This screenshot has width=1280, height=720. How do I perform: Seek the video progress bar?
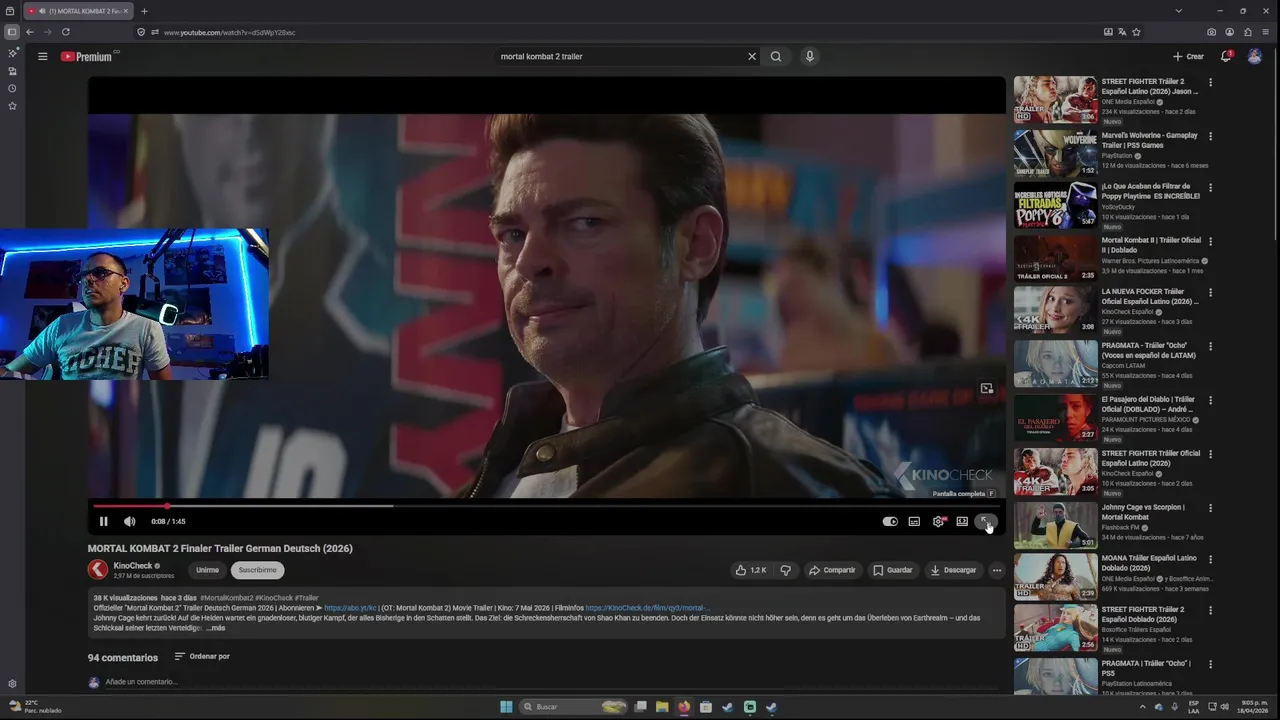(547, 506)
